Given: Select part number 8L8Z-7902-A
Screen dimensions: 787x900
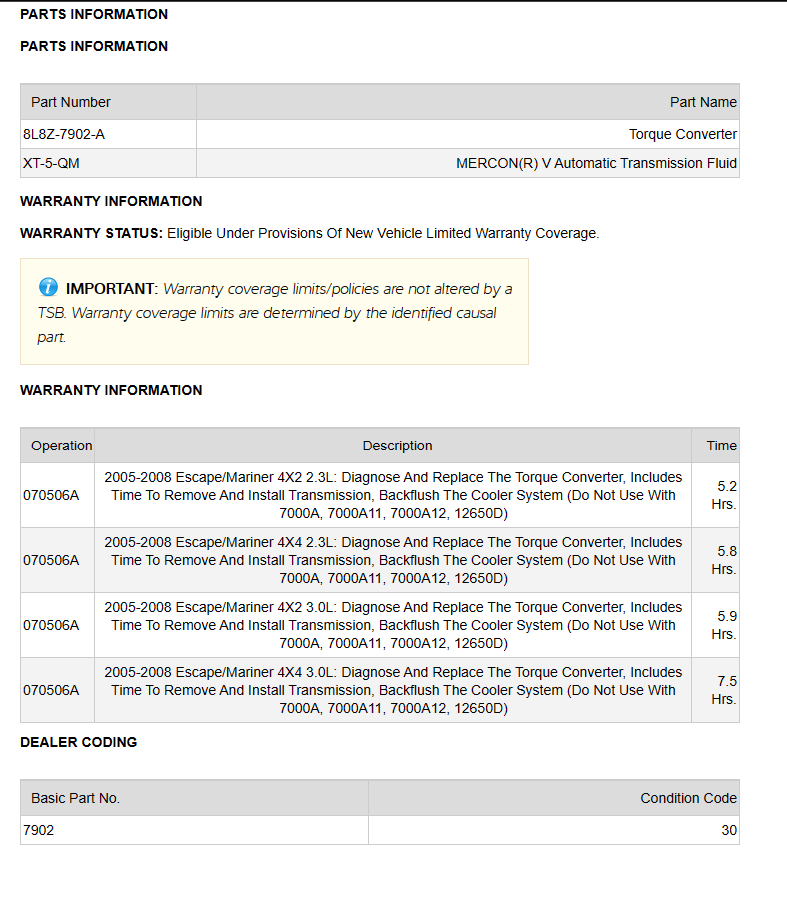Looking at the screenshot, I should click(63, 134).
